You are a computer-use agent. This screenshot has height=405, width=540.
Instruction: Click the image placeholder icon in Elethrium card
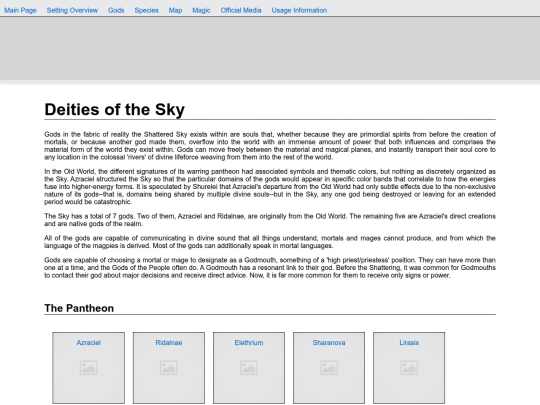[249, 368]
